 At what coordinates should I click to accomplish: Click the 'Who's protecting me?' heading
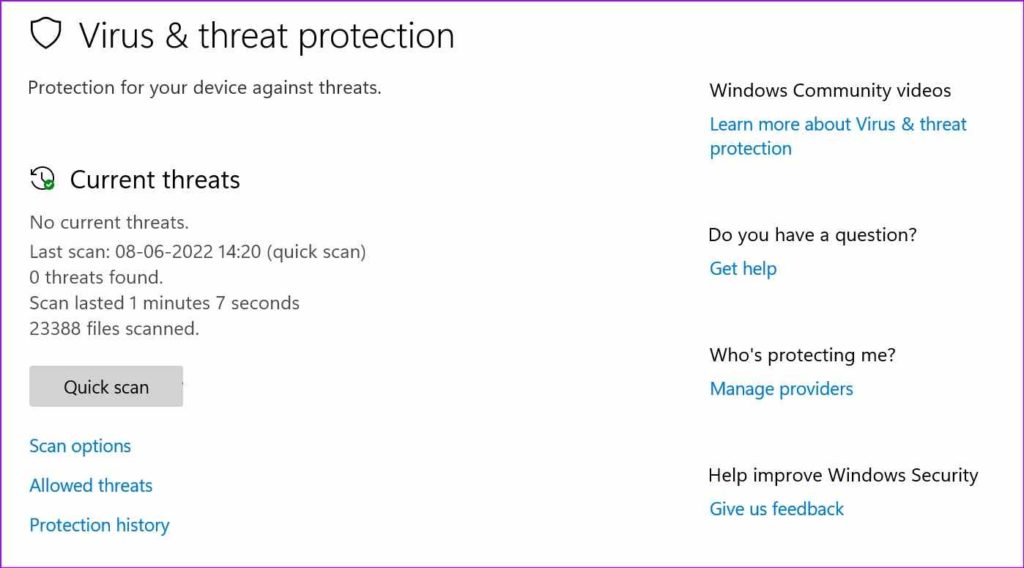coord(802,355)
